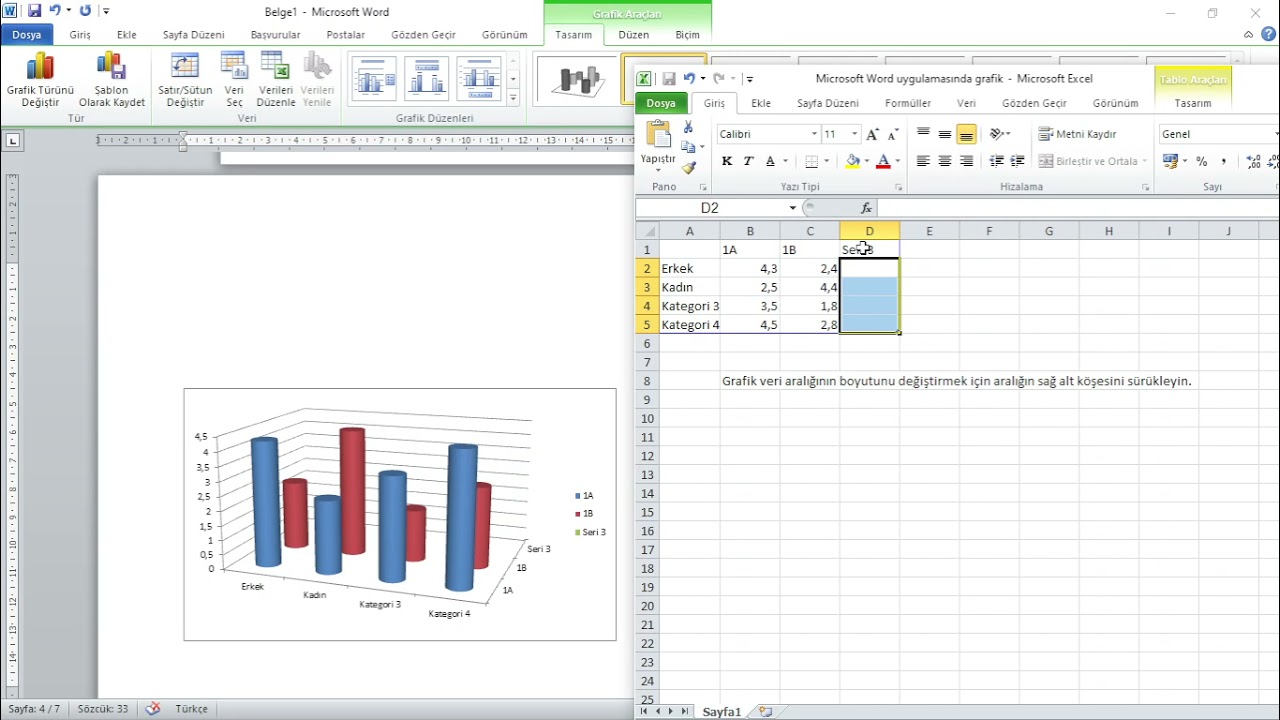Click the cut scissors icon in Excel Pano group
The height and width of the screenshot is (720, 1280).
[x=688, y=127]
